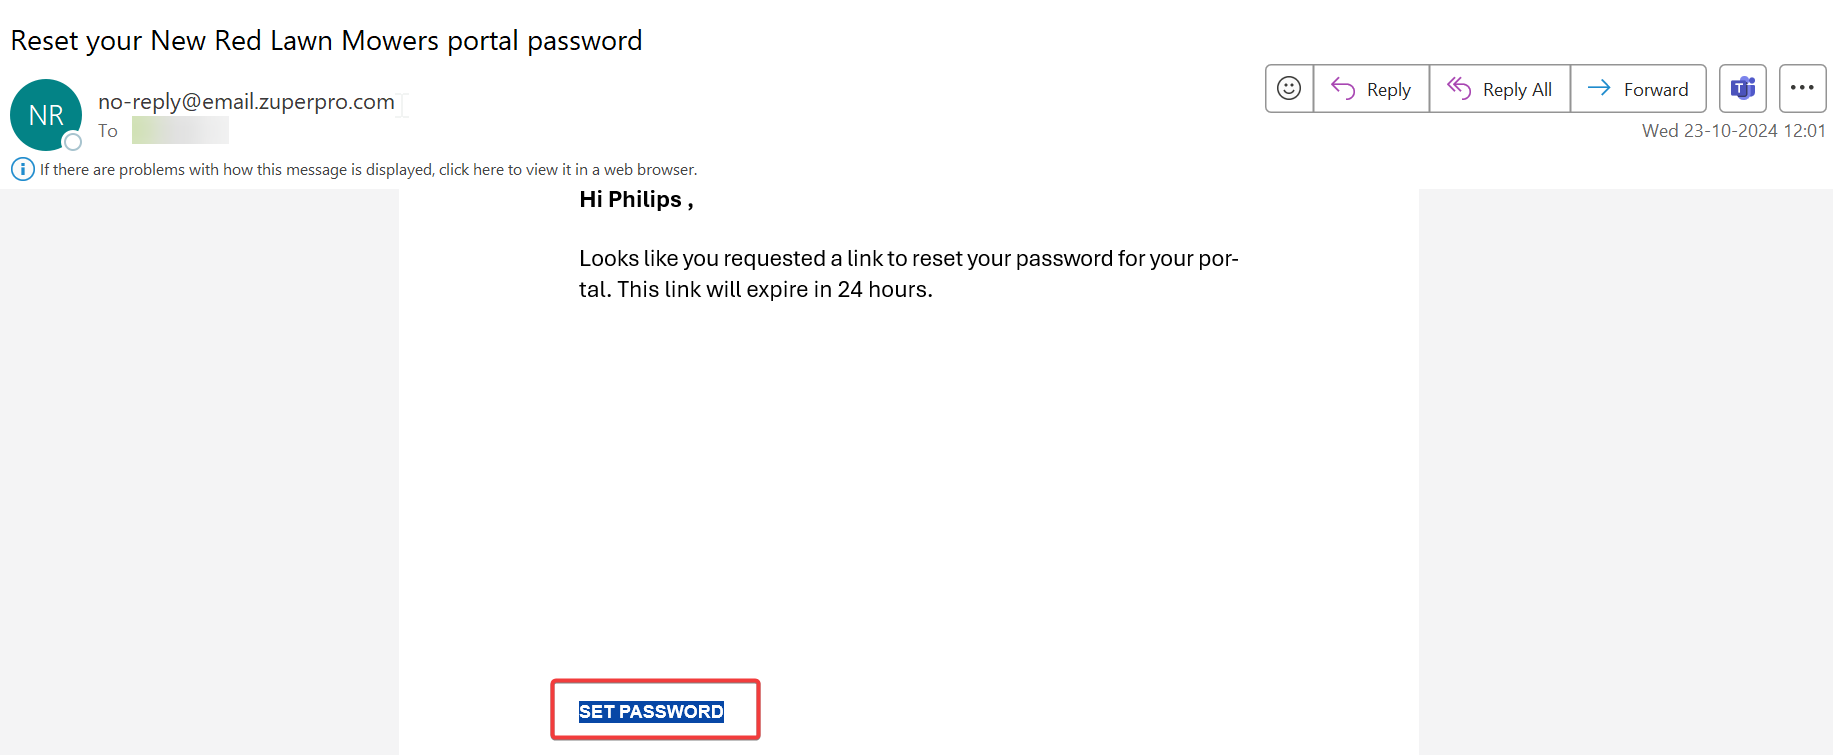
Task: Click the email subject line
Action: 326,41
